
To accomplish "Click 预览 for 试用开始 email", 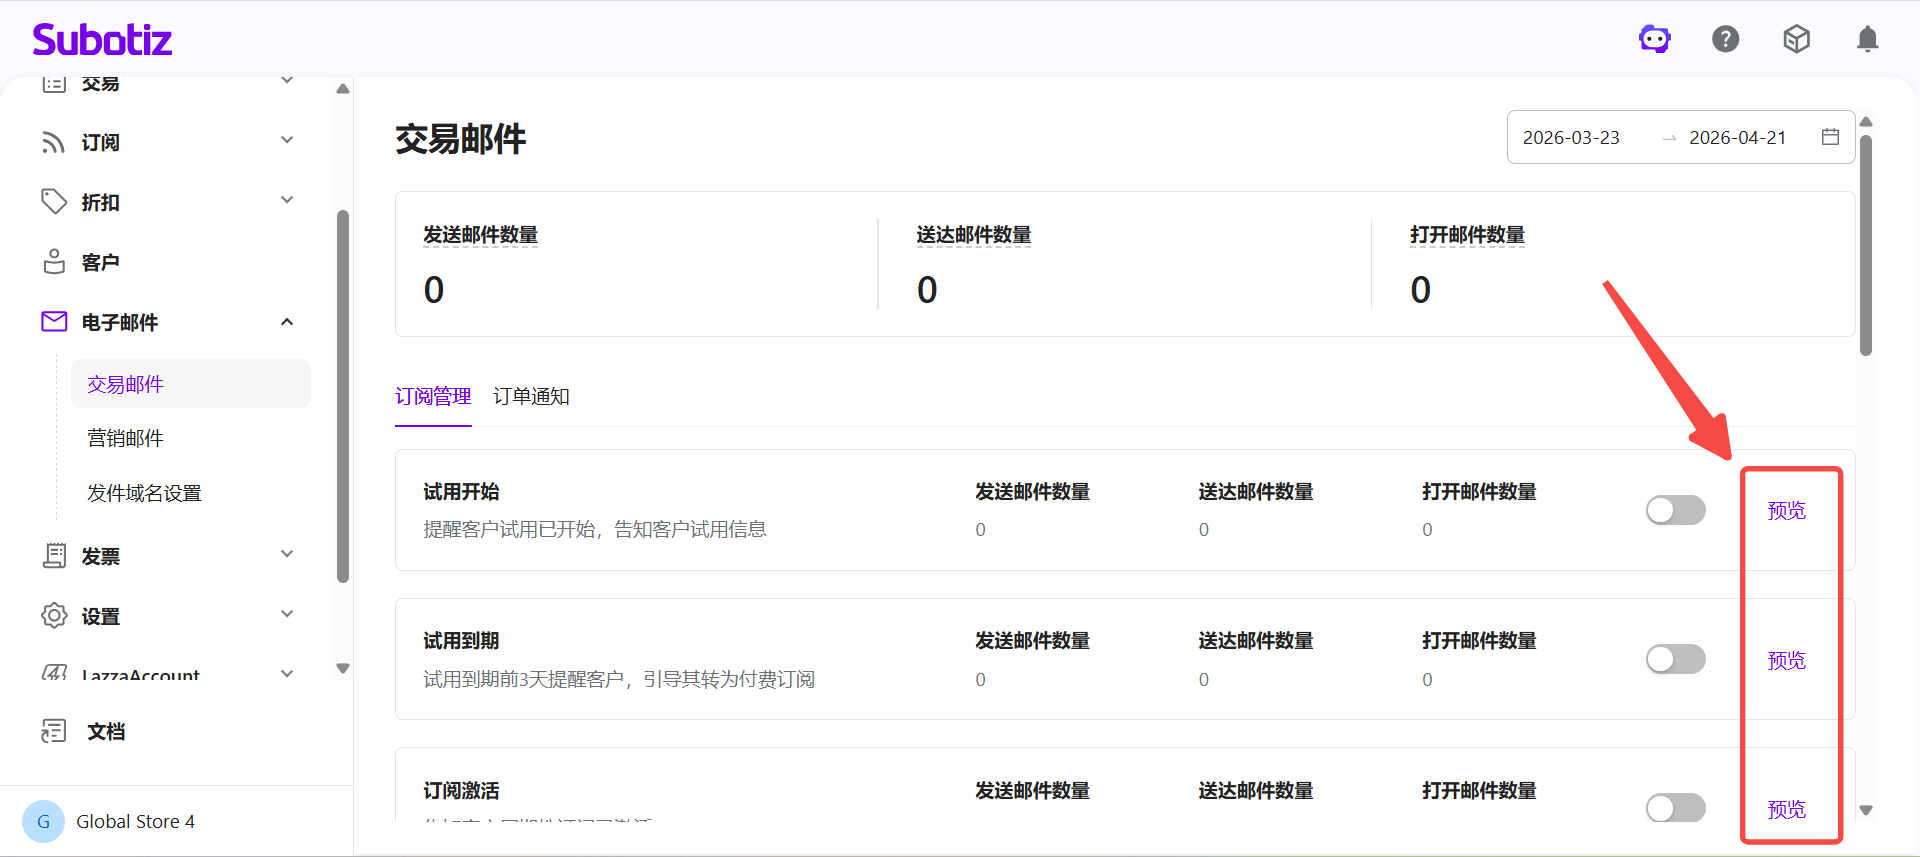I will coord(1786,511).
